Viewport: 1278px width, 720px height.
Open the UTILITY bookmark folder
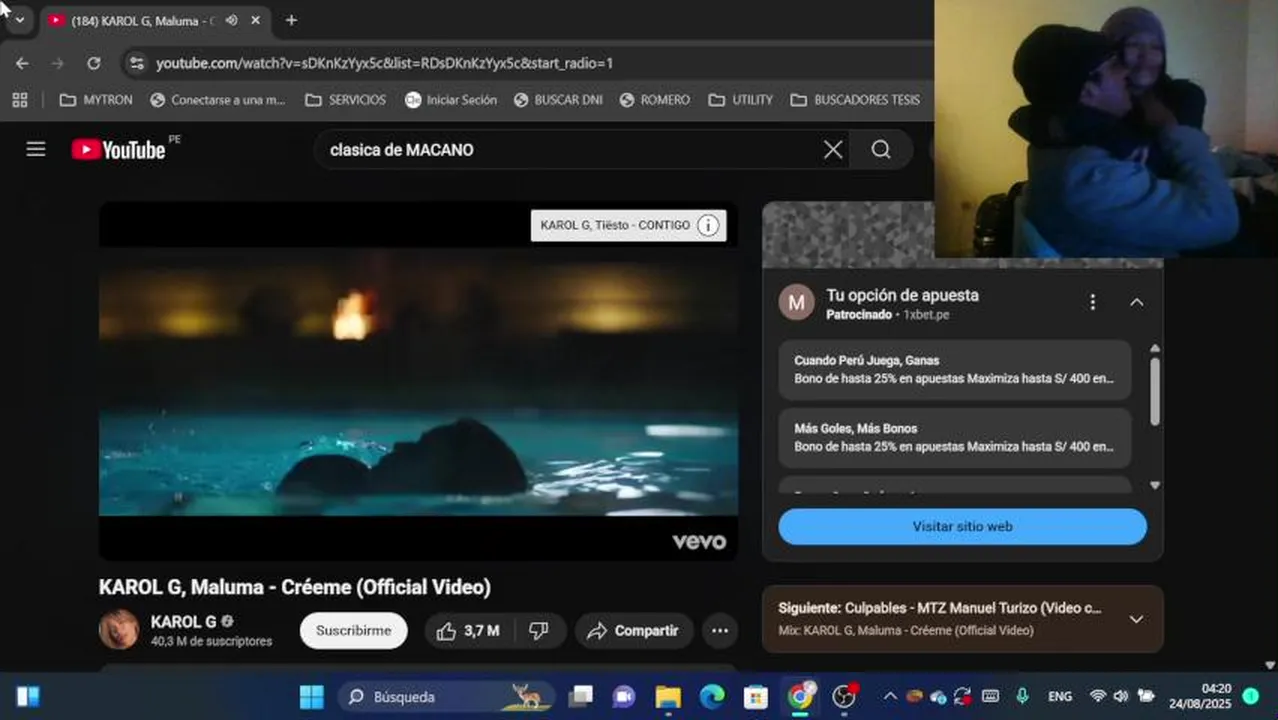[740, 100]
